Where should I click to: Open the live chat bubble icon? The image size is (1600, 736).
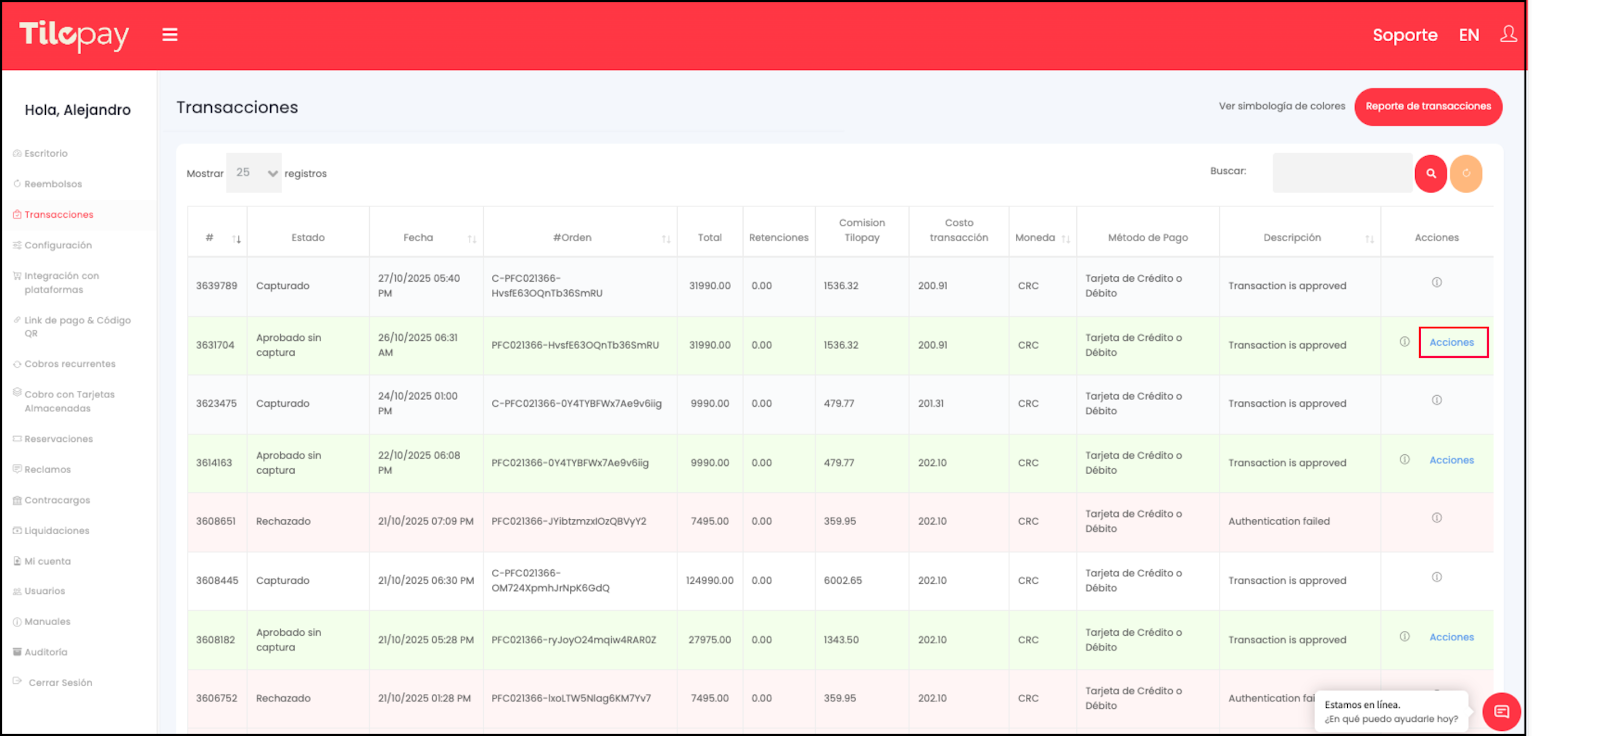(x=1501, y=712)
